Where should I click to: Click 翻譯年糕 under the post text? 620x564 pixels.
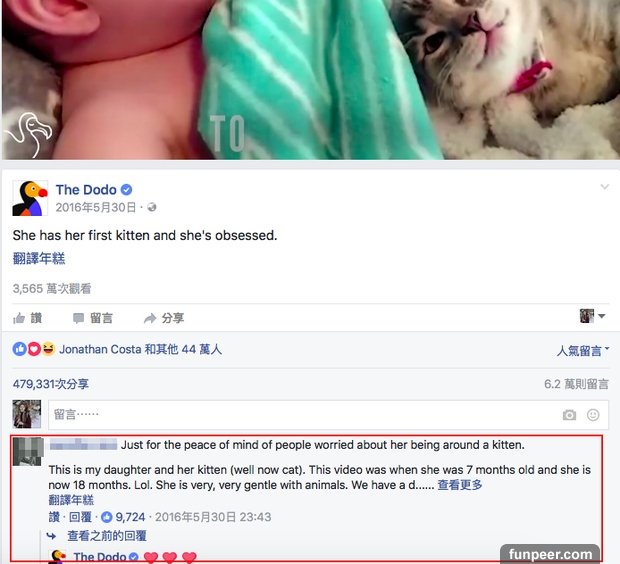pyautogui.click(x=39, y=258)
